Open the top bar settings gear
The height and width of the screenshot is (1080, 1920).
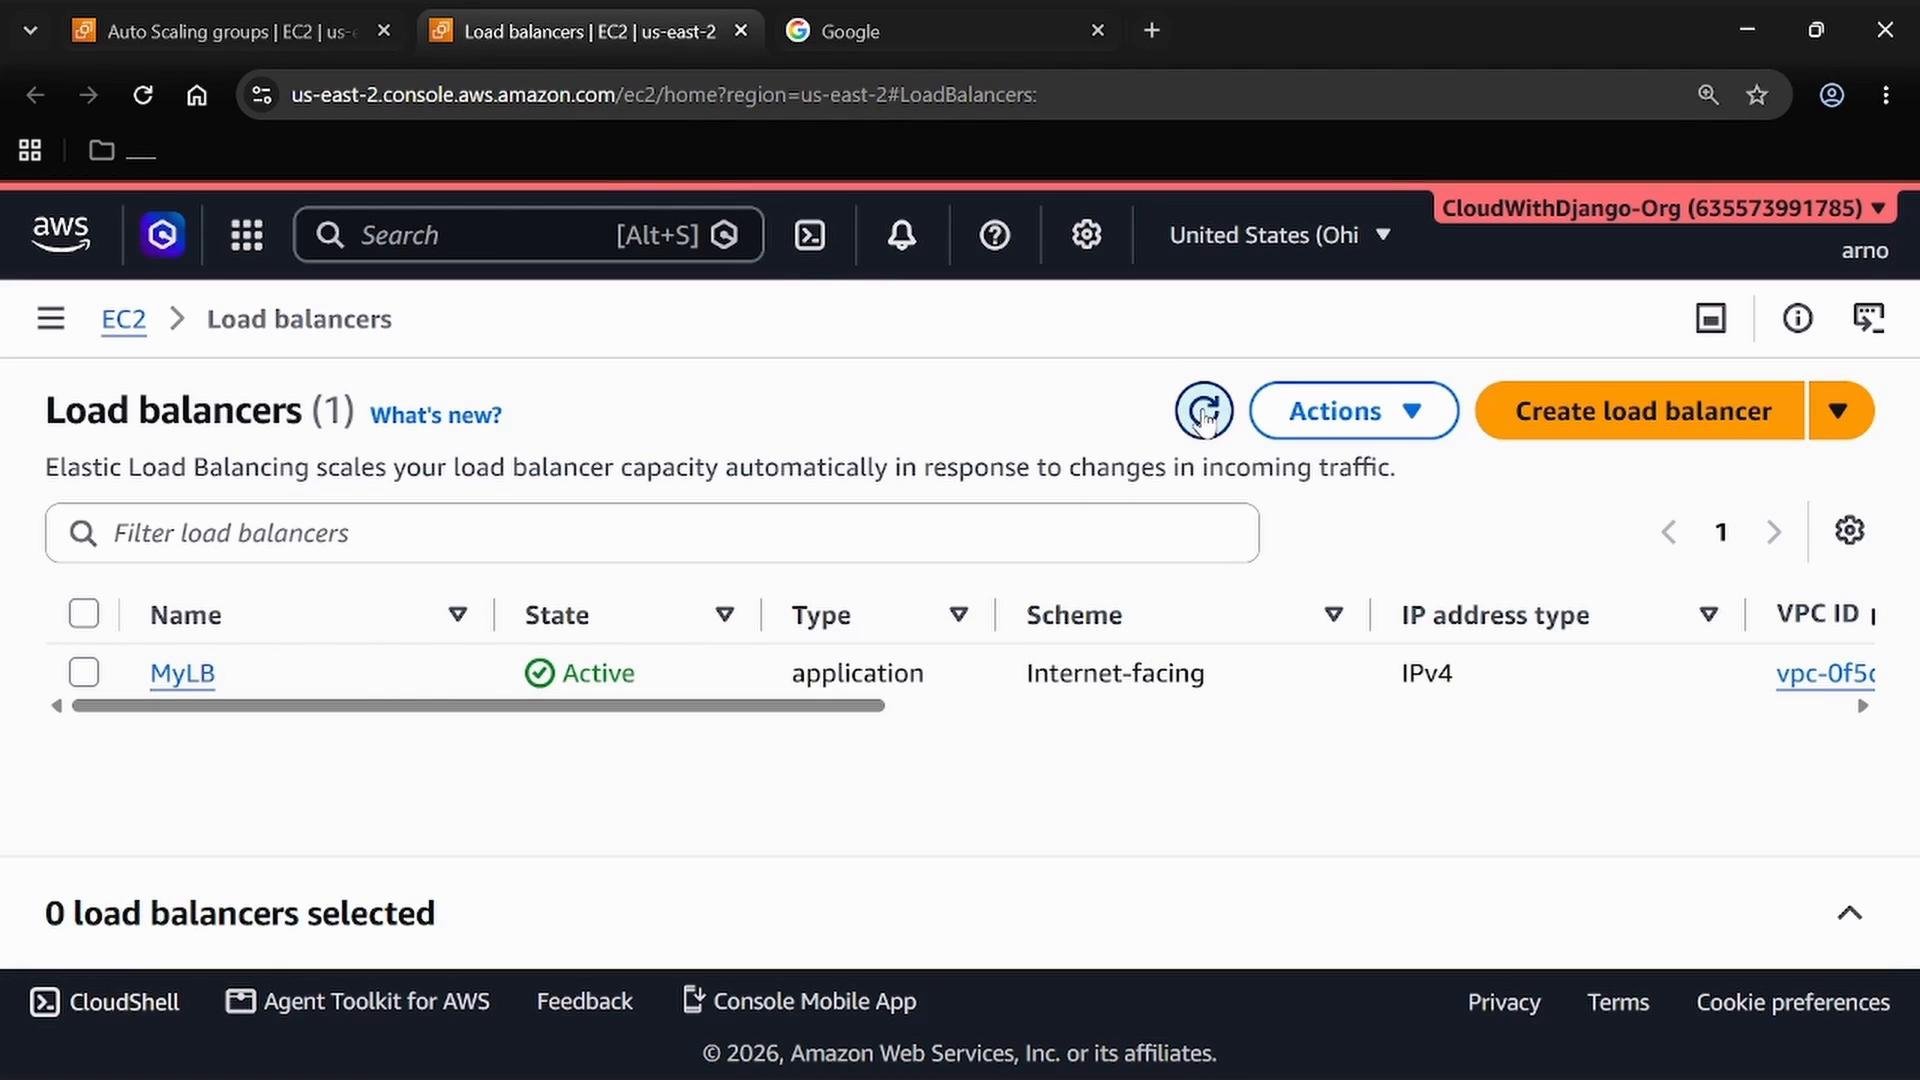coord(1087,235)
